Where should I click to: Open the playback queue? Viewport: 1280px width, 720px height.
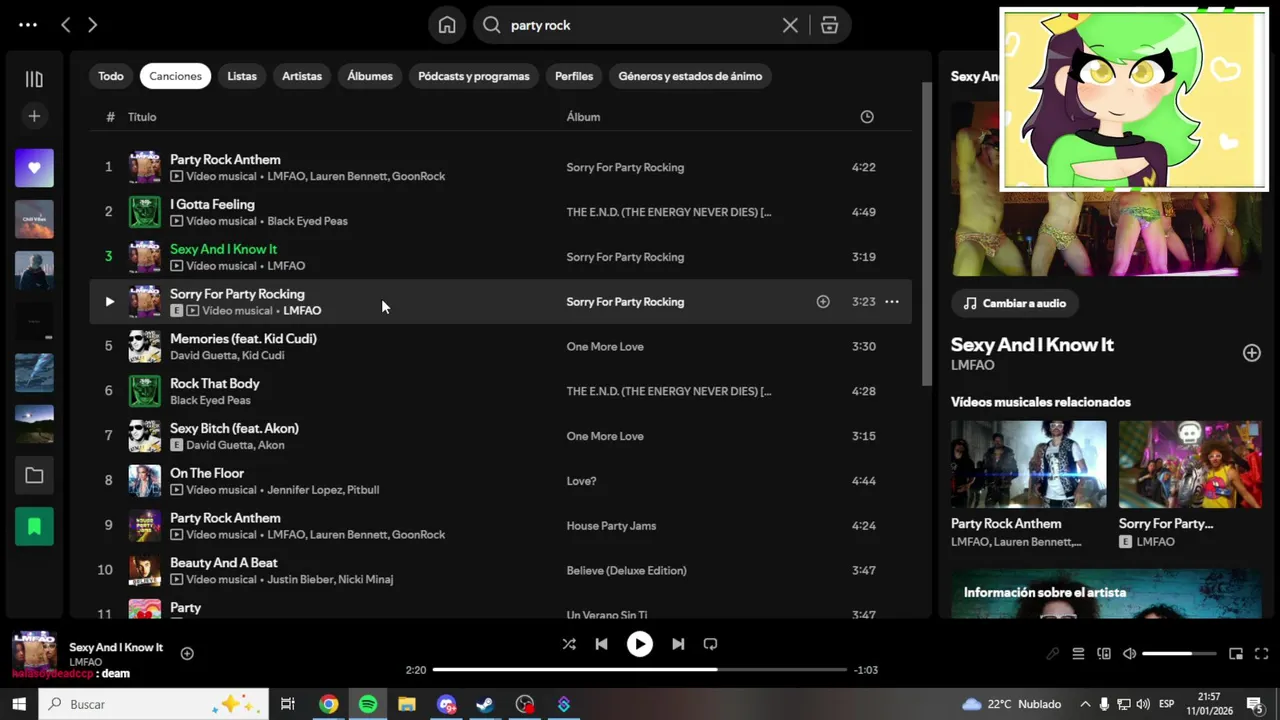(x=1078, y=654)
